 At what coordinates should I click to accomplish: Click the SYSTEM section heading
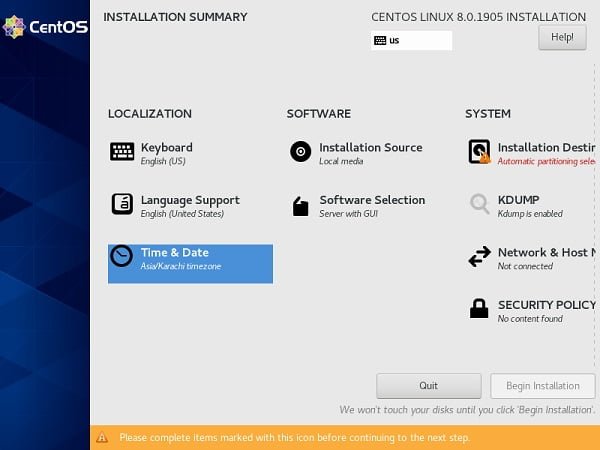pyautogui.click(x=488, y=114)
